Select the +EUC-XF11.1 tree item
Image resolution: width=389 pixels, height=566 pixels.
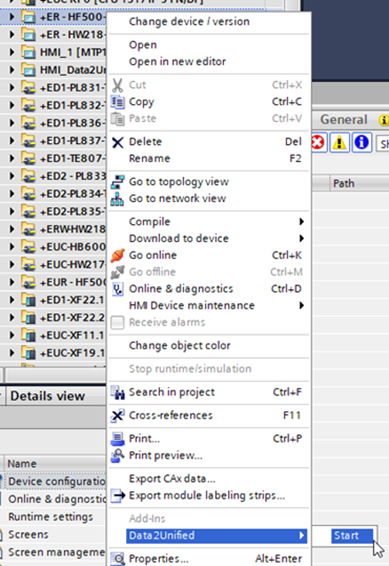tap(72, 335)
